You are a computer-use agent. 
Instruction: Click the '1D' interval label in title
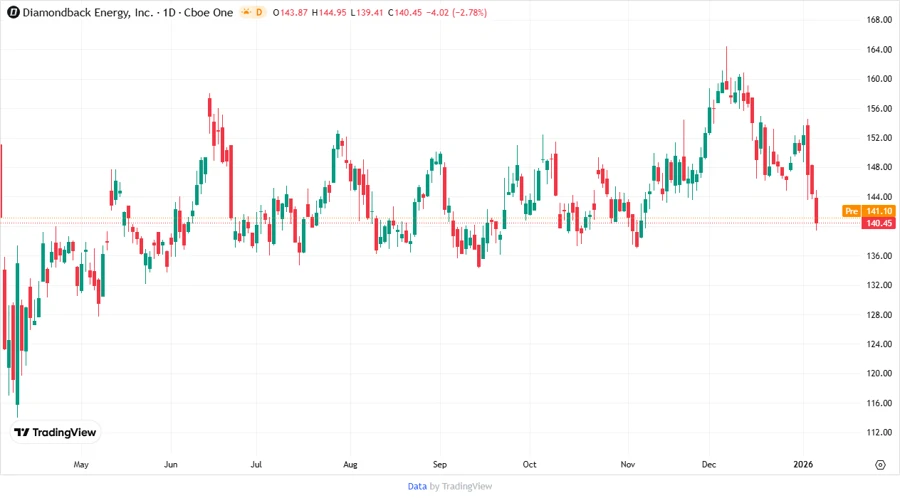point(169,13)
